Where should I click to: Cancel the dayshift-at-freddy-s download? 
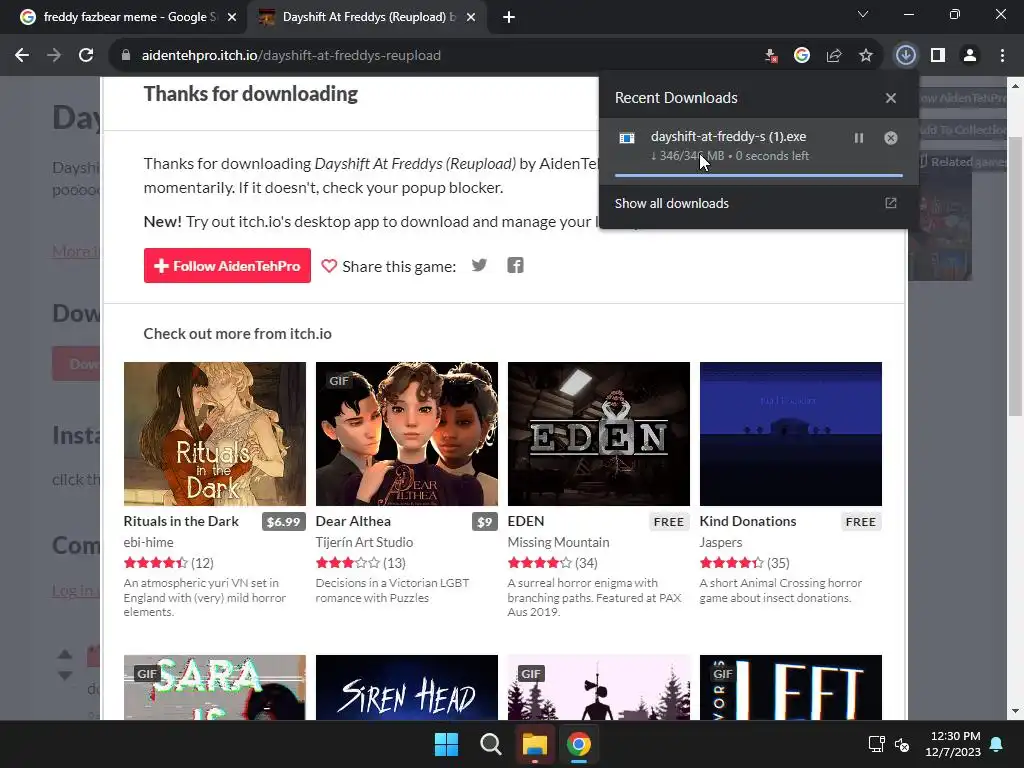[891, 138]
